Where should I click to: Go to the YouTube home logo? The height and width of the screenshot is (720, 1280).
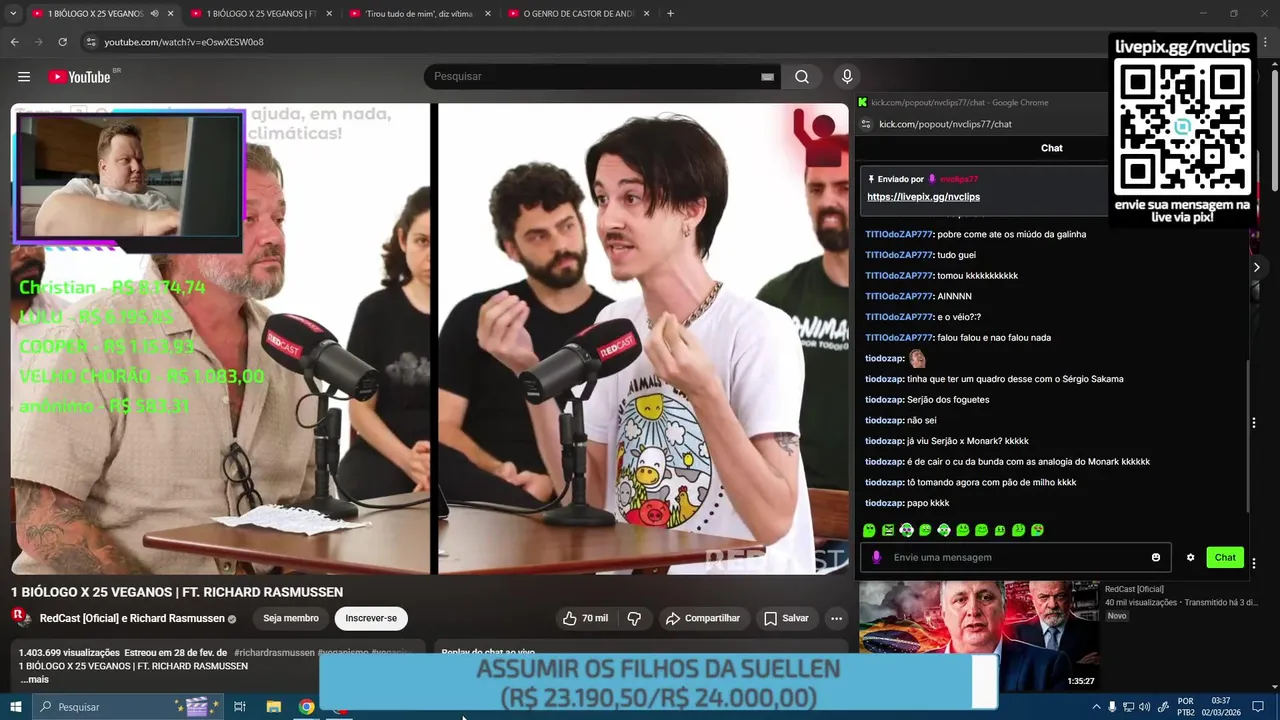79,77
